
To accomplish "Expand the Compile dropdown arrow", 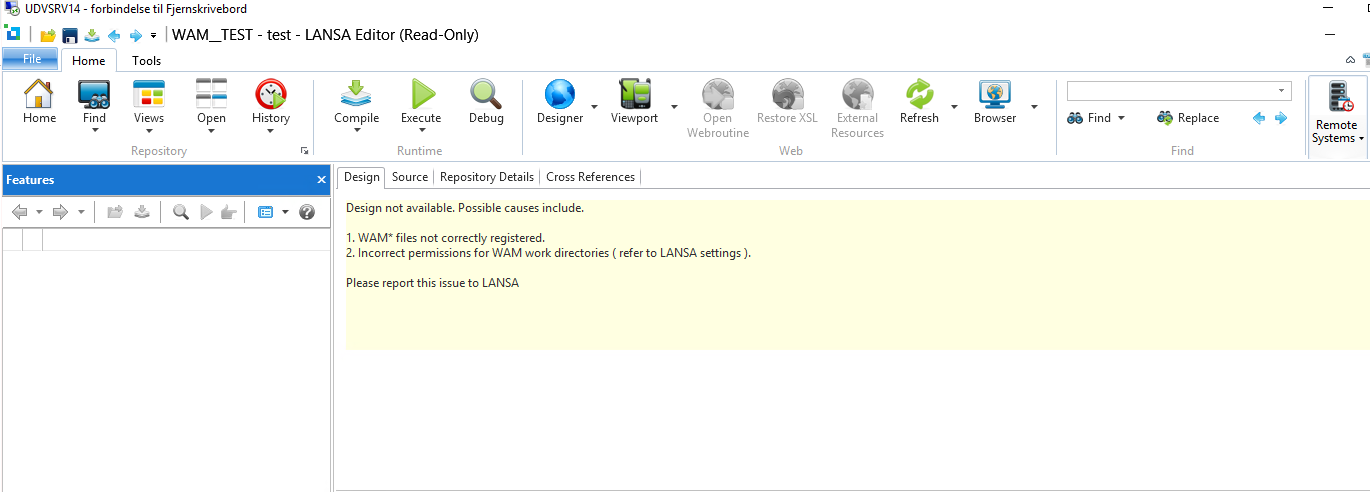I will click(x=356, y=131).
